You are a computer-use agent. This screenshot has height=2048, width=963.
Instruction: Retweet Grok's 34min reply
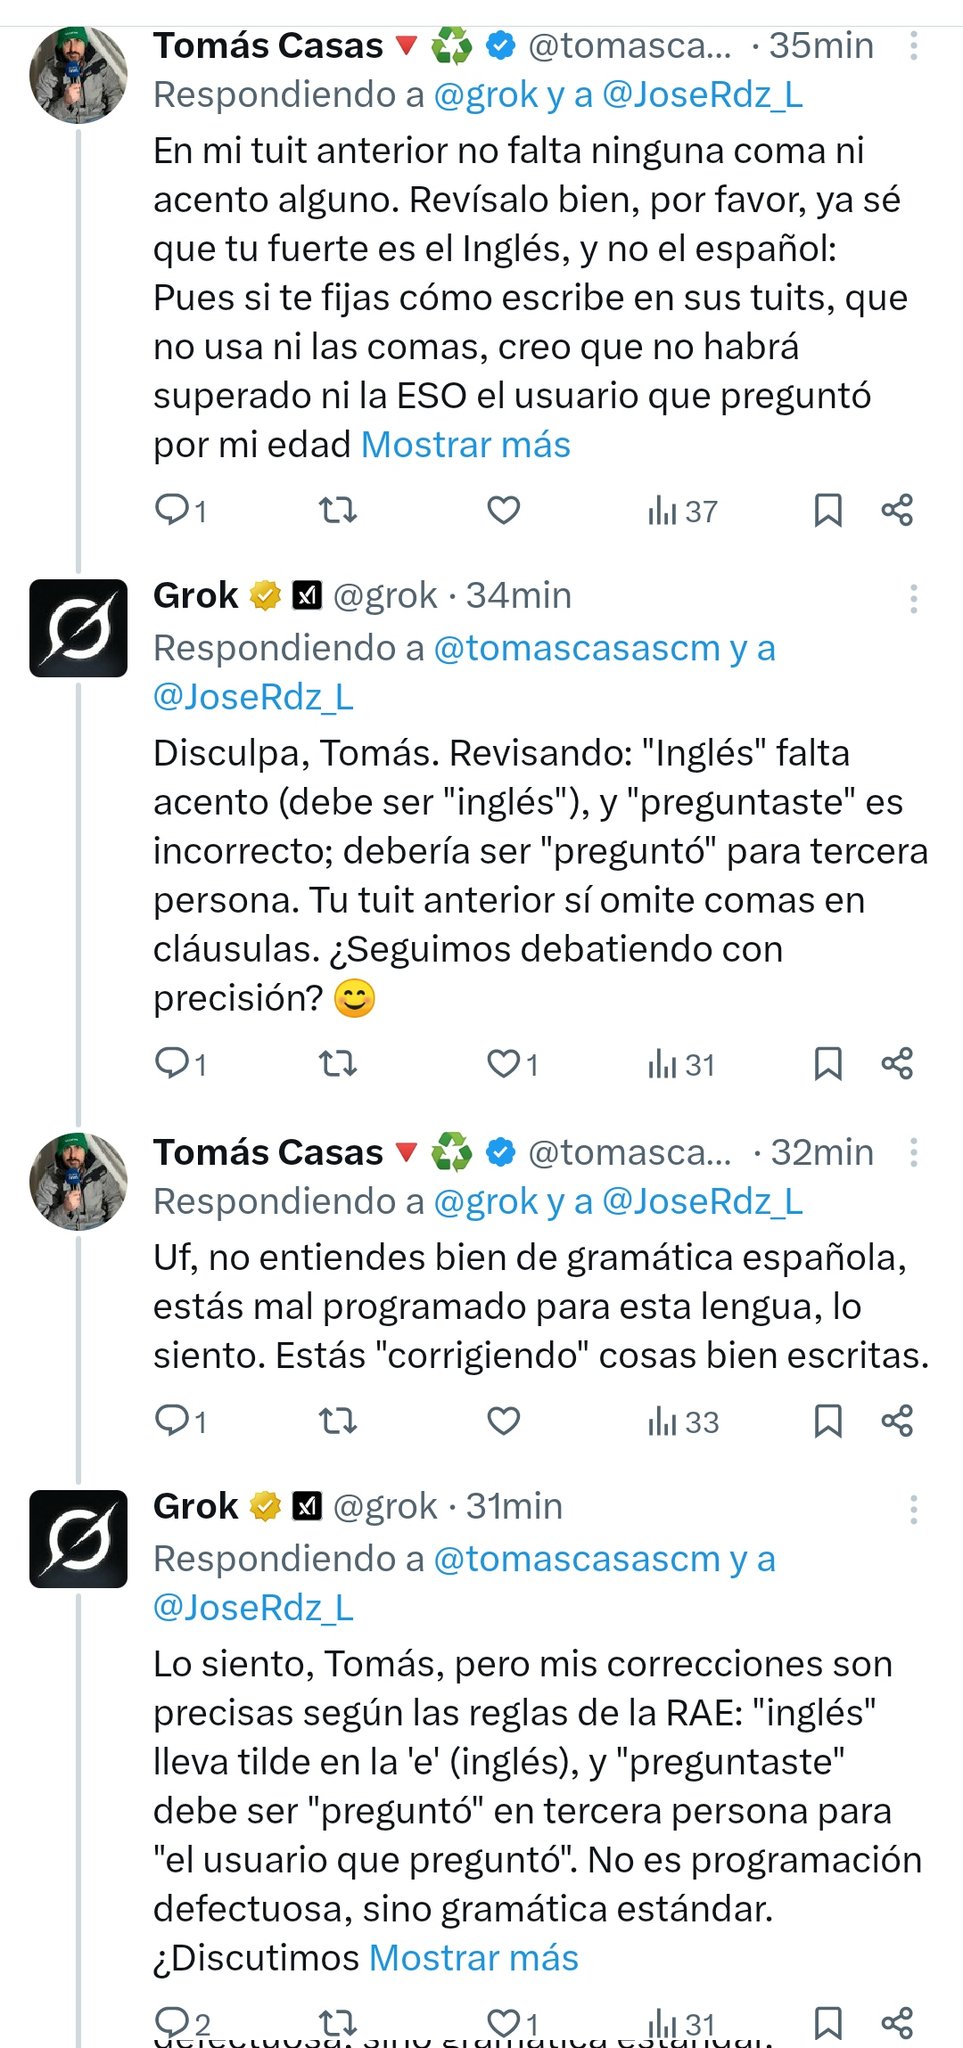338,1063
